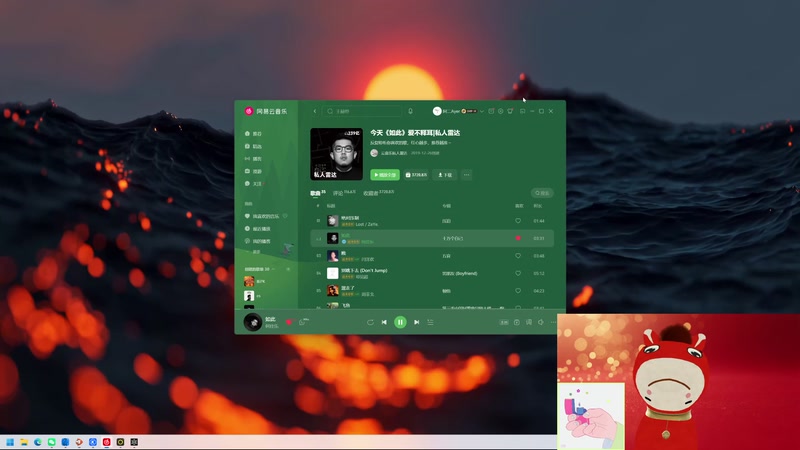This screenshot has width=800, height=450.
Task: Like the song lasting 03:48
Action: 518,256
